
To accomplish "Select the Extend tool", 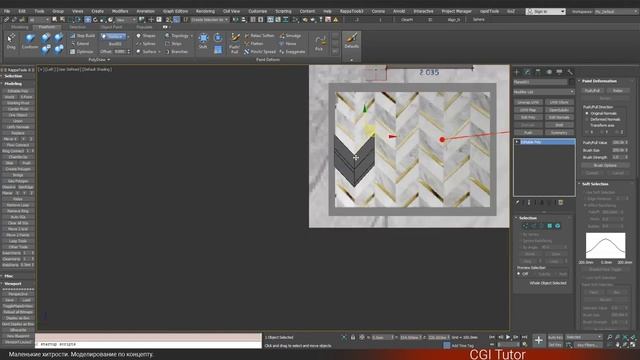I will point(80,44).
